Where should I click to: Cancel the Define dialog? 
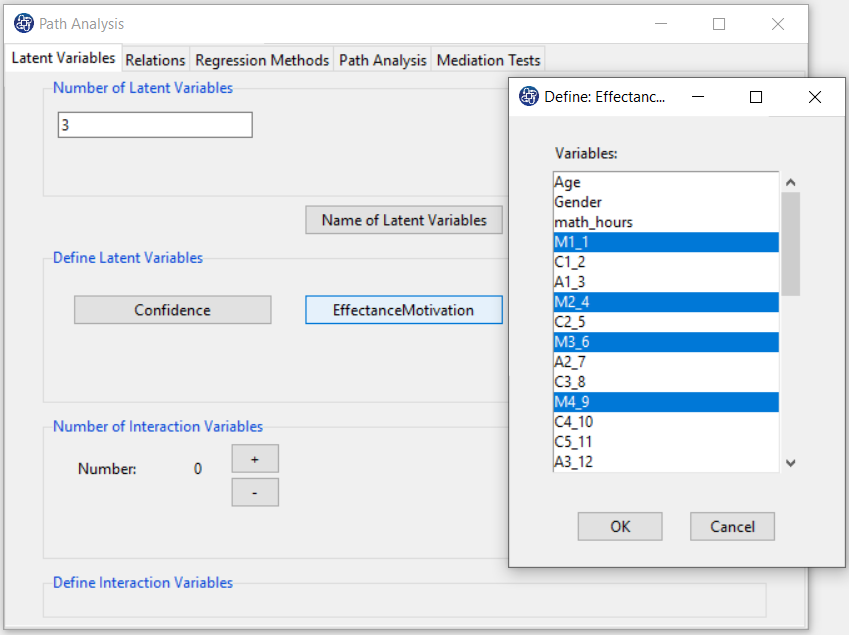732,527
